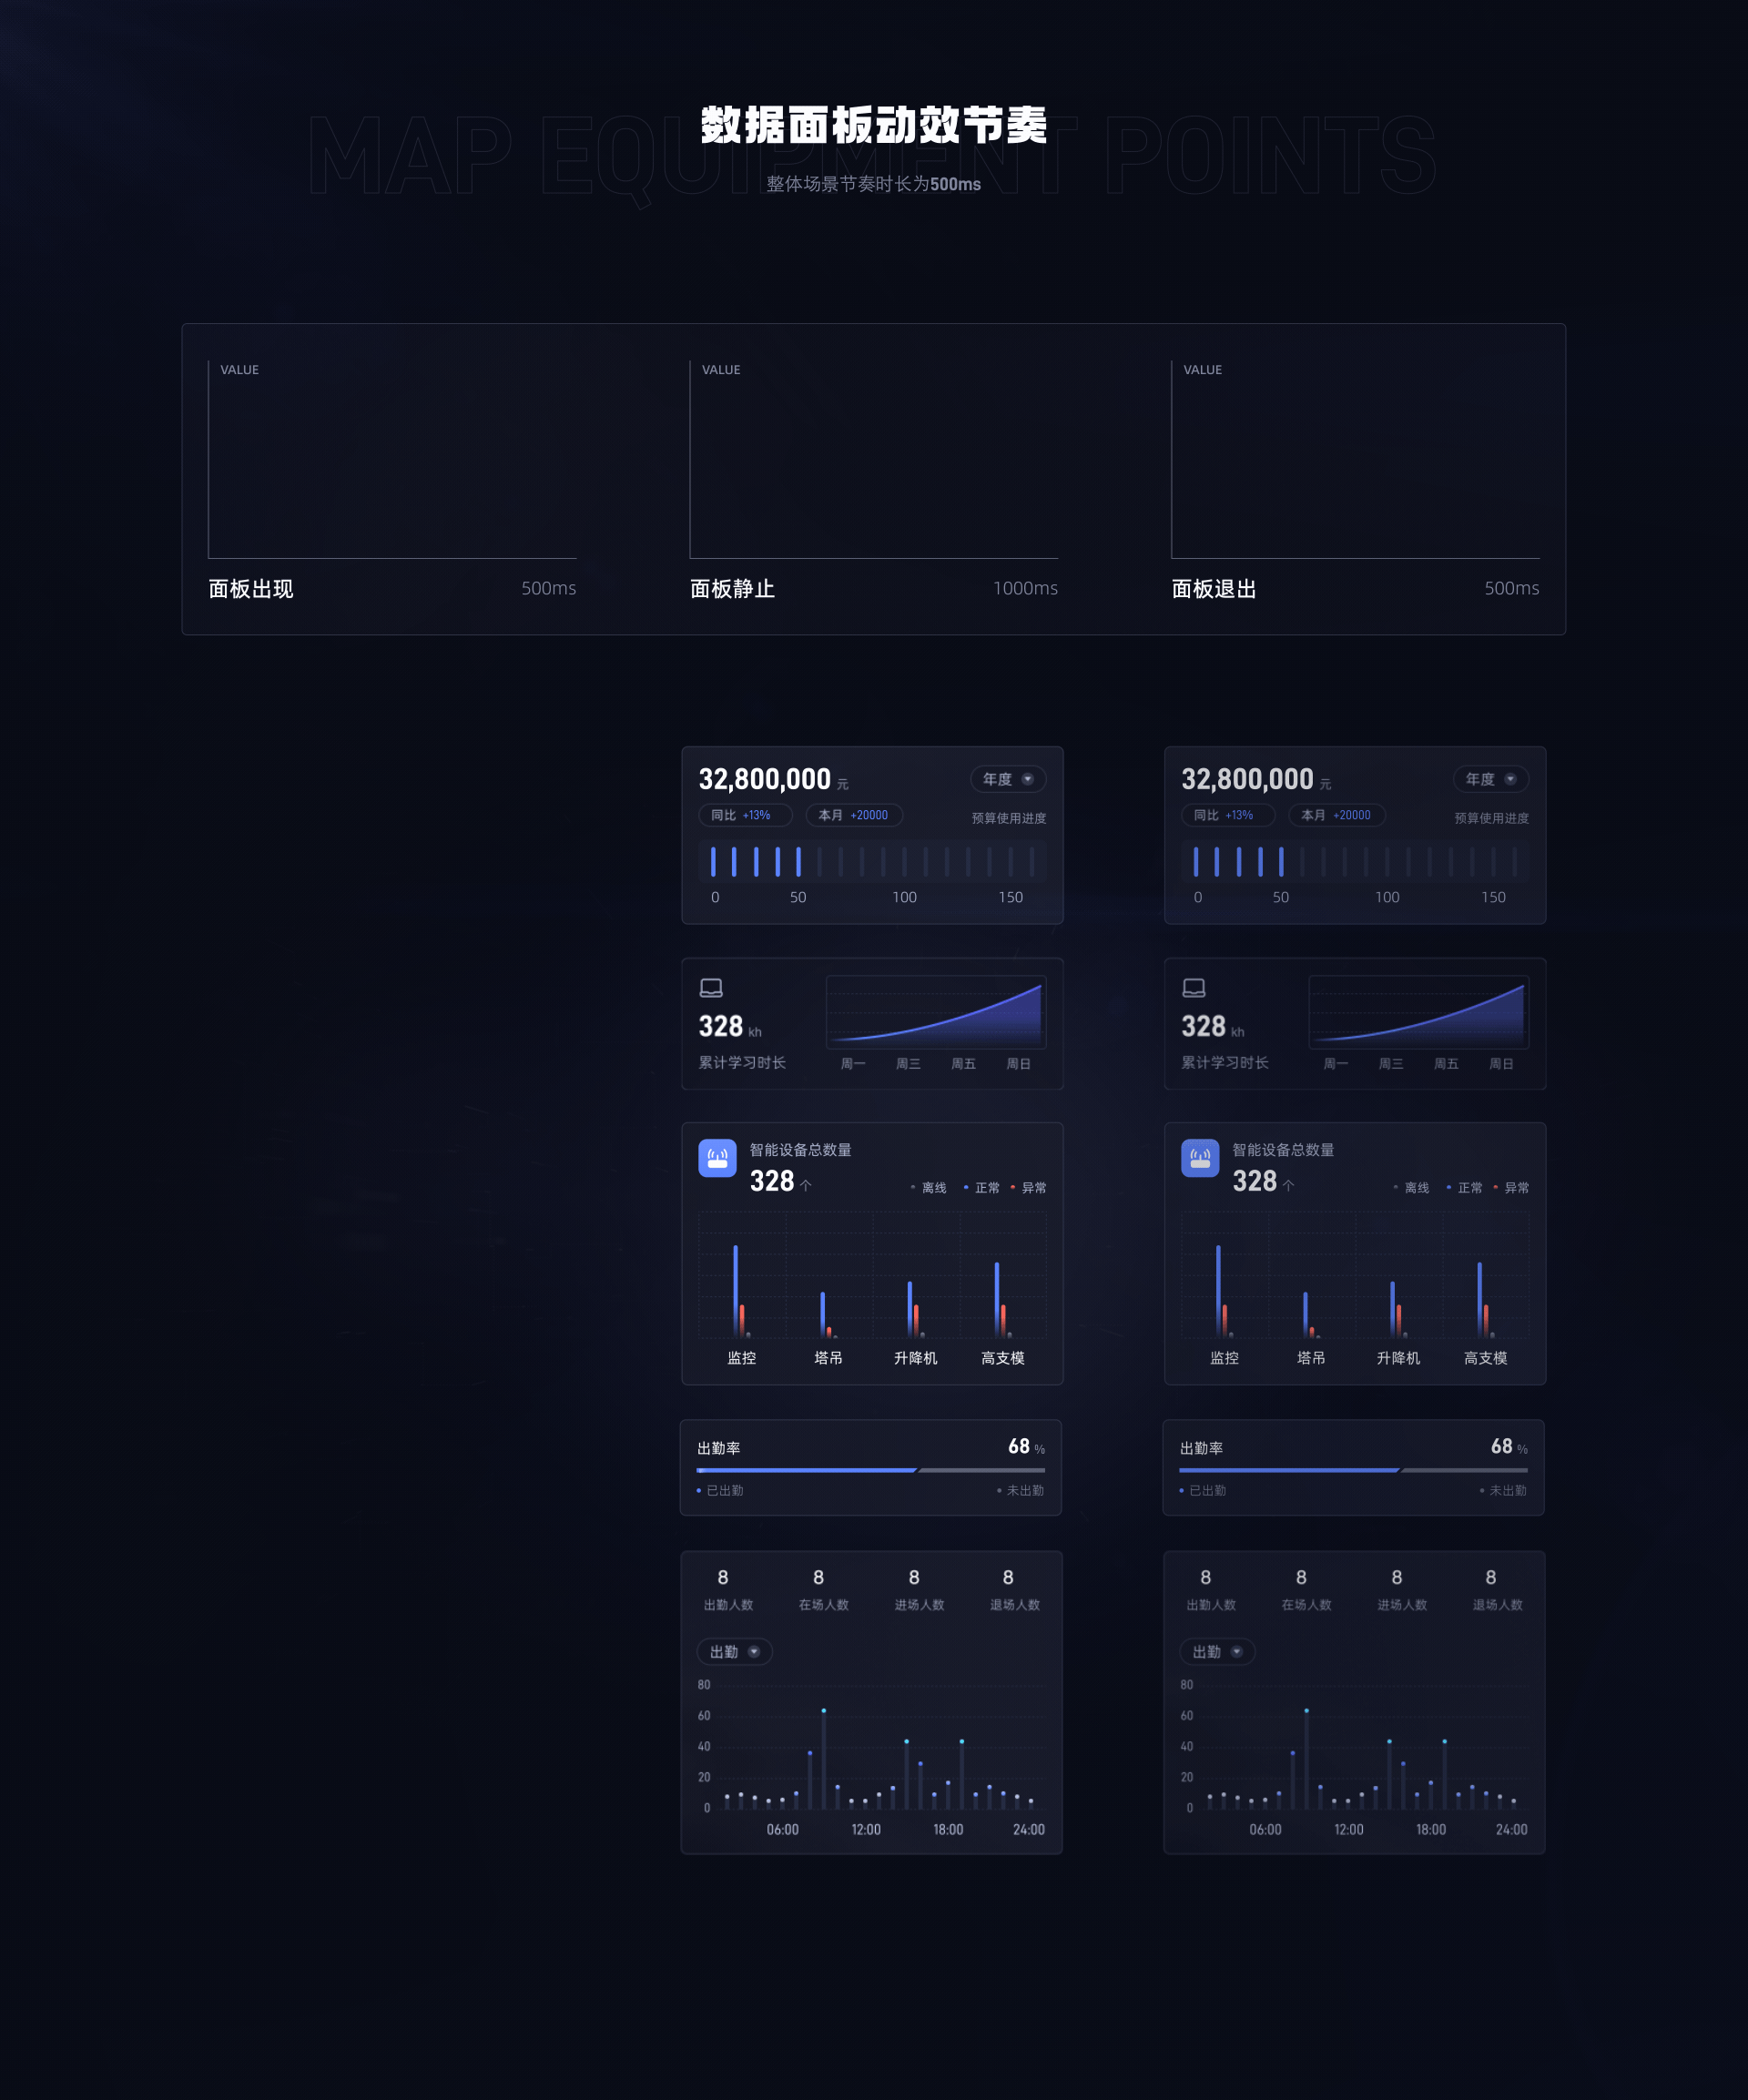Select the 退场人数 stat in the right attendance card
The width and height of the screenshot is (1748, 2100).
pyautogui.click(x=1497, y=1590)
